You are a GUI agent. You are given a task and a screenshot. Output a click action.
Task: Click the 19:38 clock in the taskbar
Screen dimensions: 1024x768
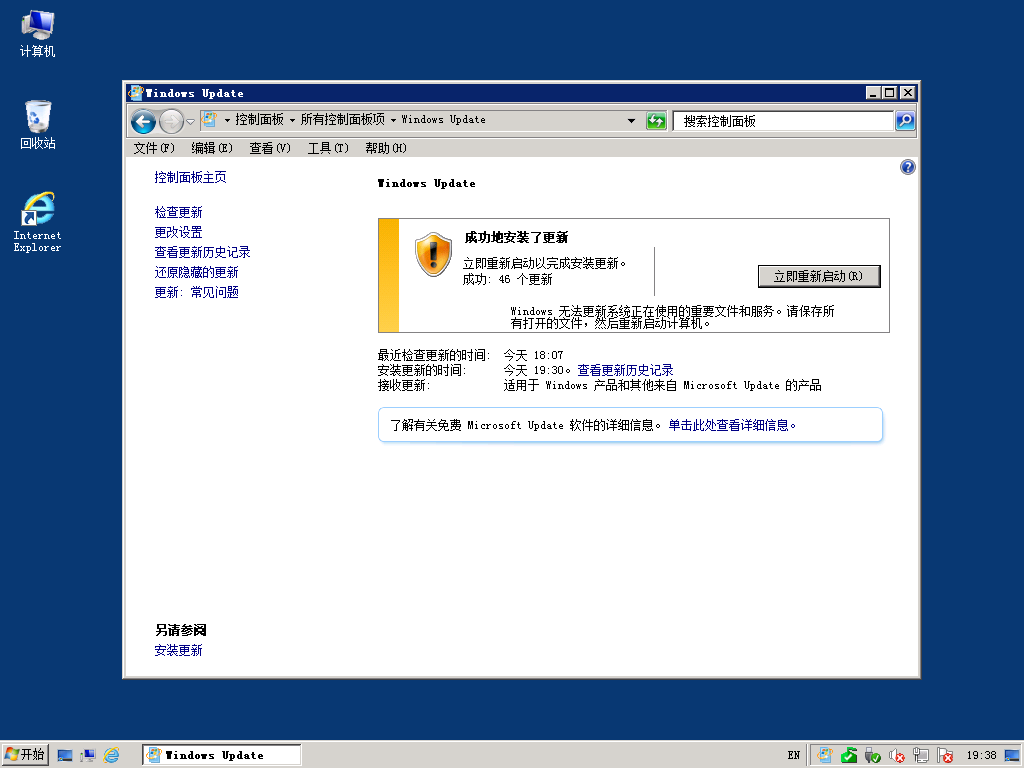(x=982, y=756)
